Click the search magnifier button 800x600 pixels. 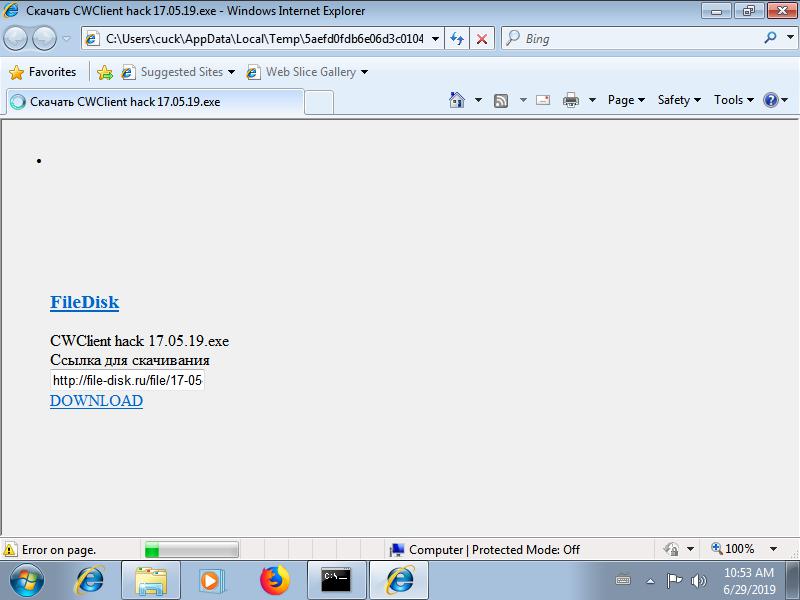coord(770,38)
